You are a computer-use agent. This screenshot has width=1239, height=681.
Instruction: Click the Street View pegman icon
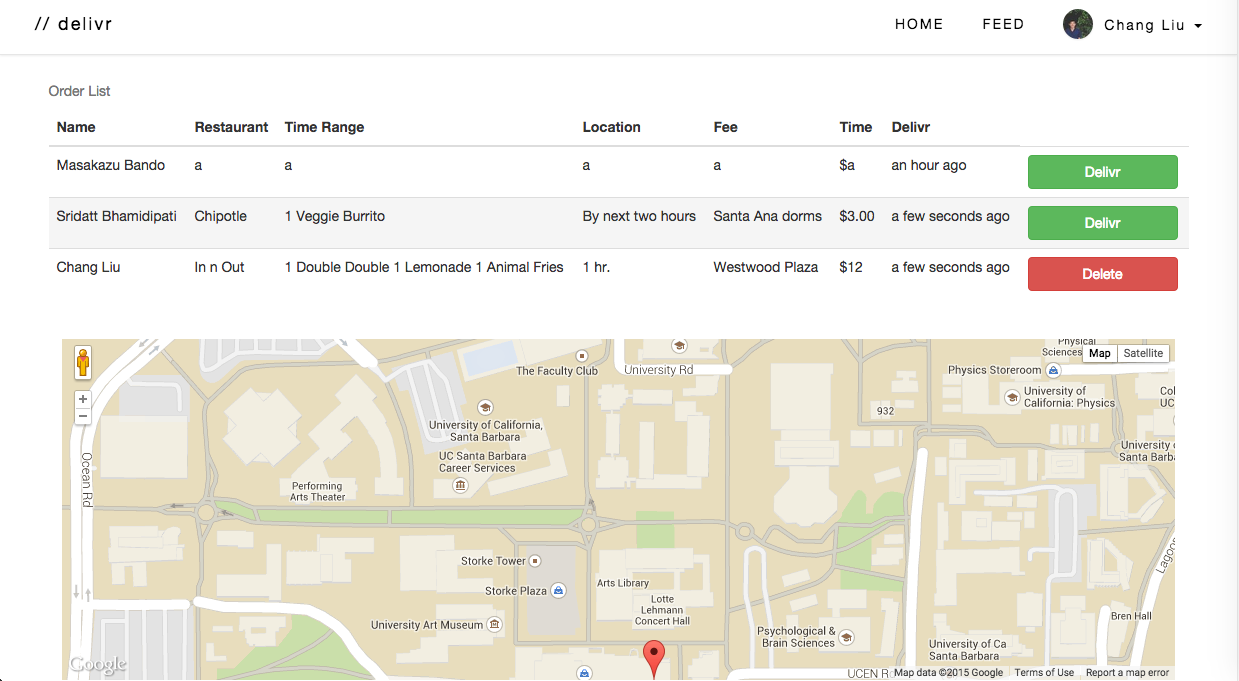tap(83, 362)
